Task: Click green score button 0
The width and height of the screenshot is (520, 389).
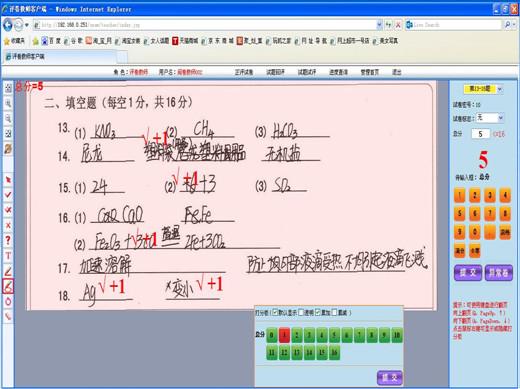Action: [272, 335]
